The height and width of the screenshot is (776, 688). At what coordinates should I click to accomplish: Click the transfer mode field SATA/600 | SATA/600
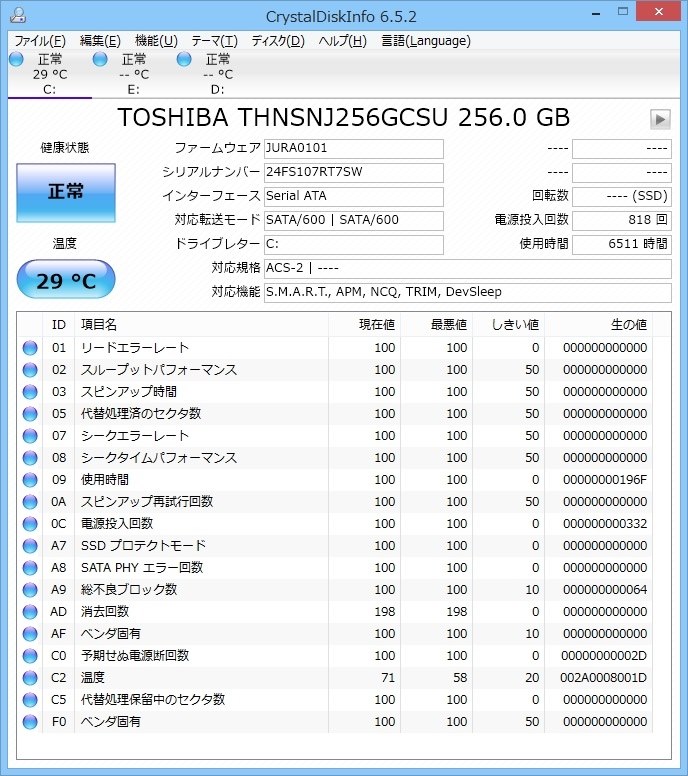353,220
